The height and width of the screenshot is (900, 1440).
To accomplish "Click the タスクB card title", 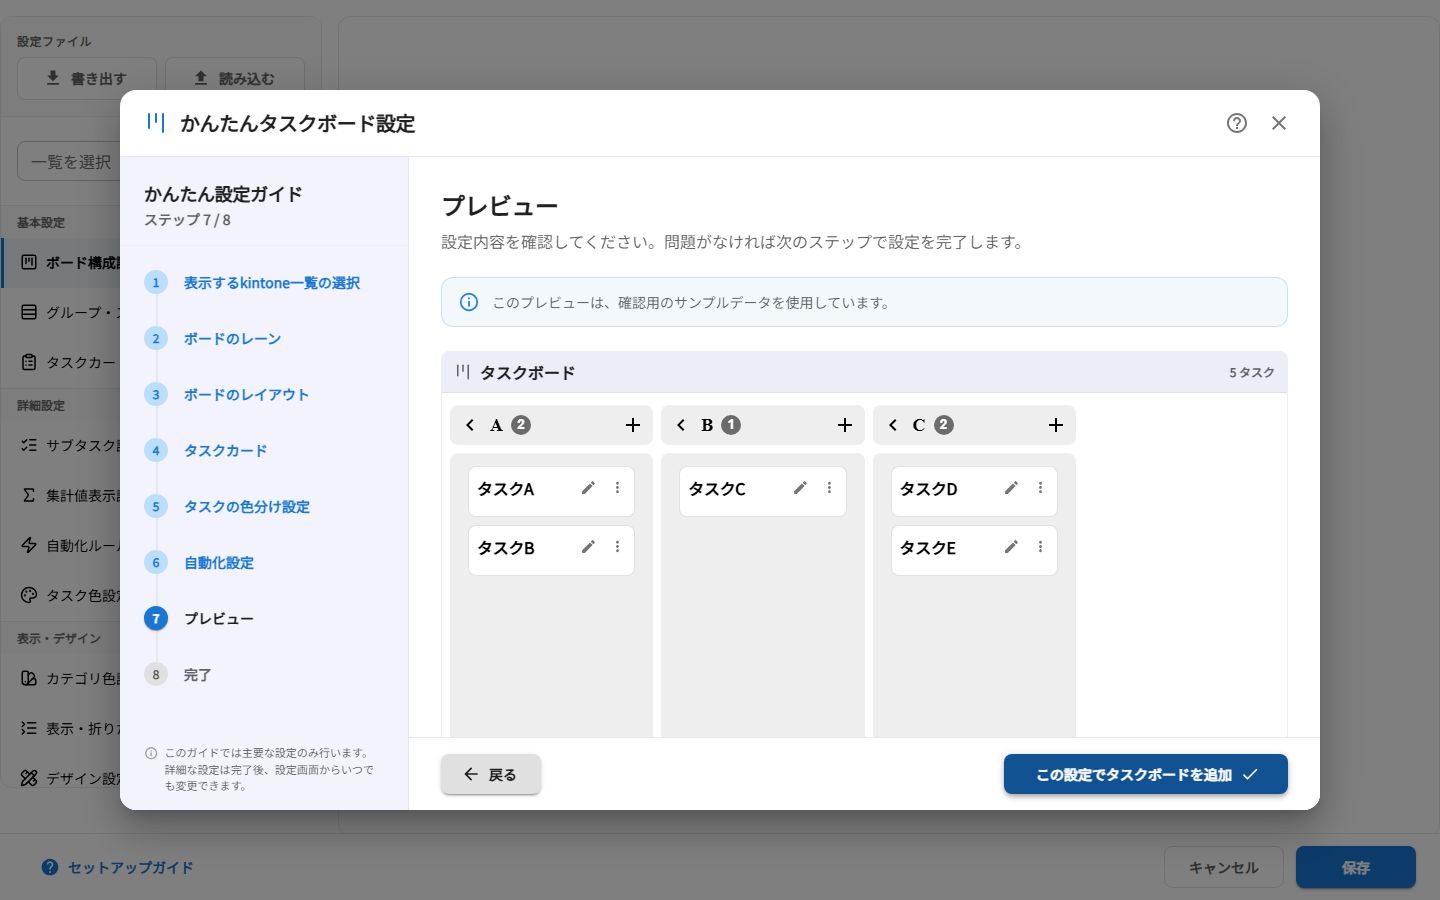I will pyautogui.click(x=506, y=548).
